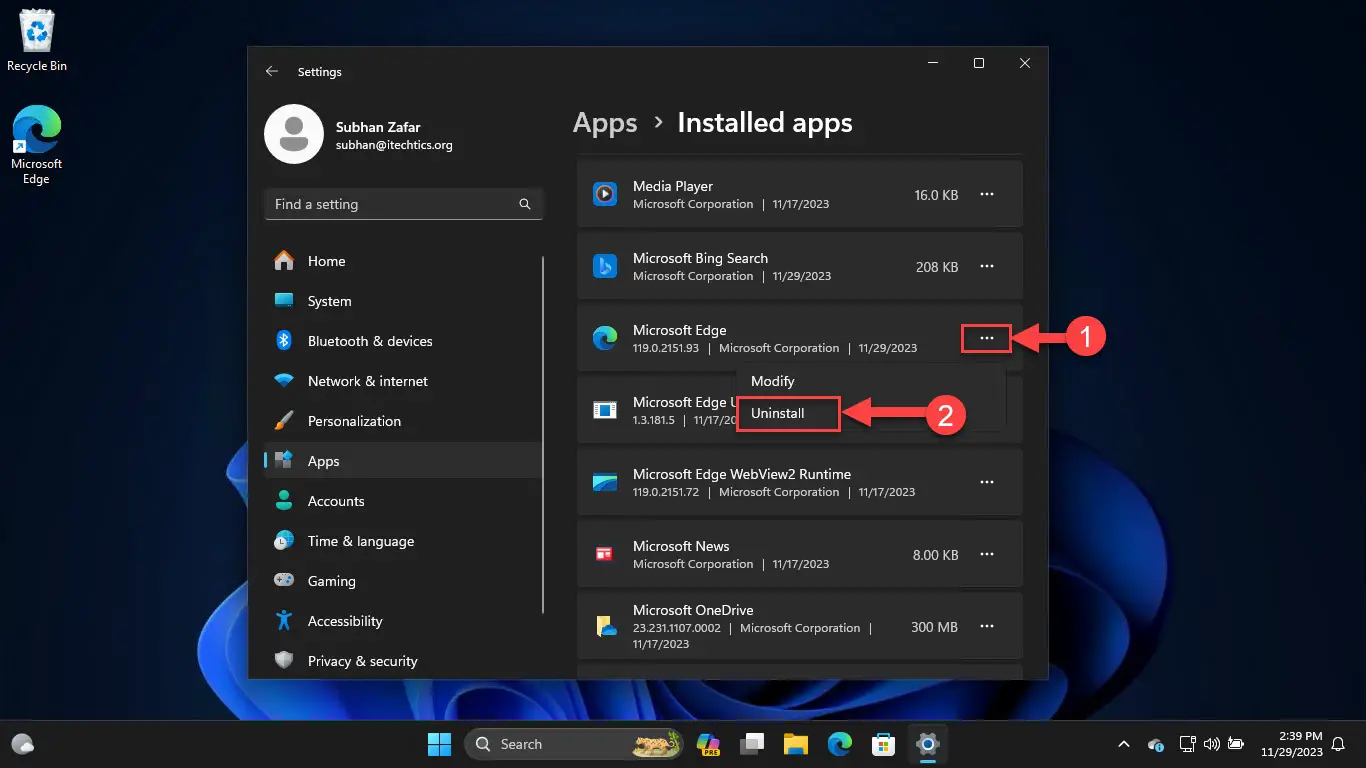Minimize the Settings window
Screen dimensions: 1366x768
933,63
